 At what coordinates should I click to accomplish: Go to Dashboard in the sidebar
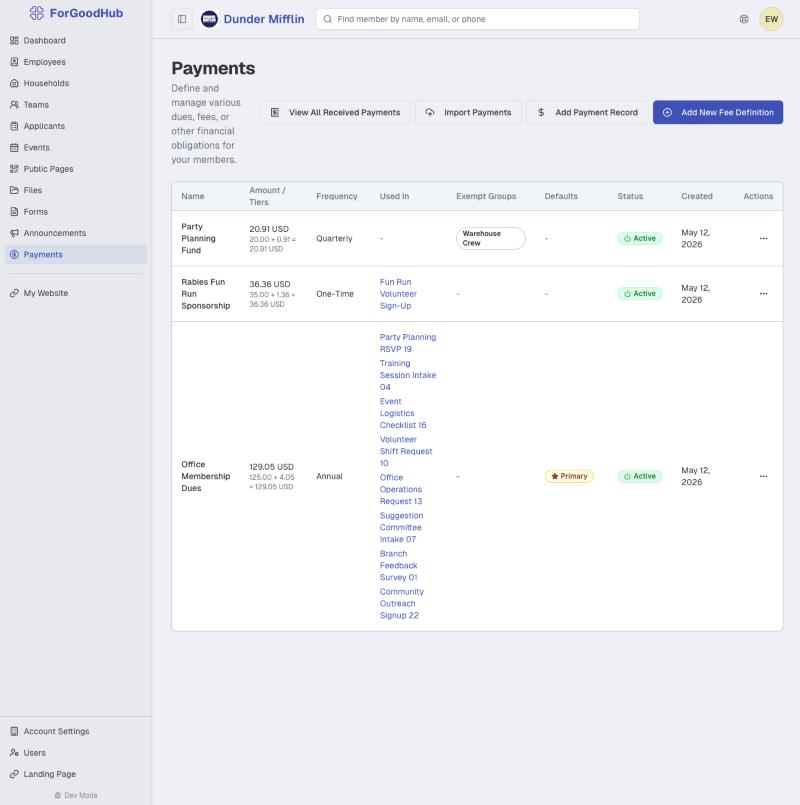76,41
